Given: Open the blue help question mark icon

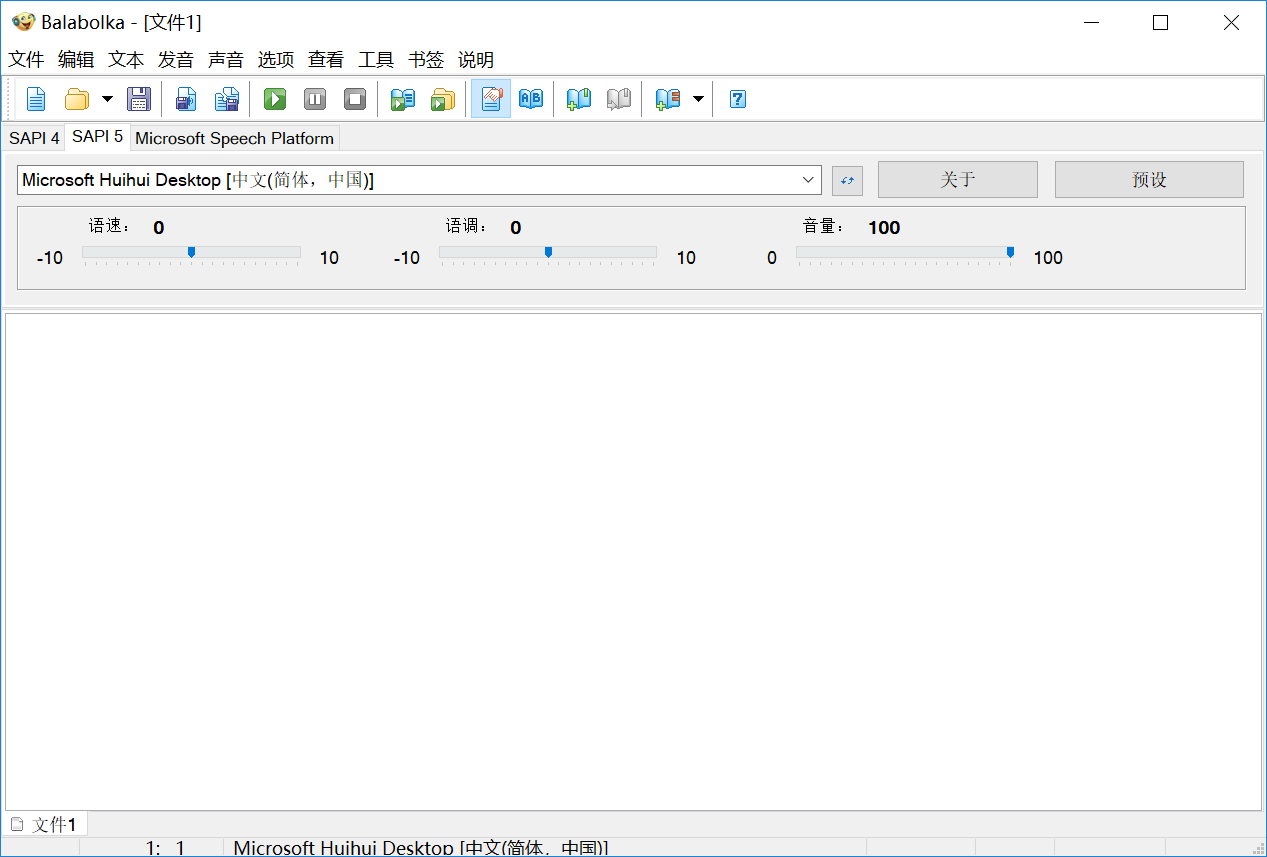Looking at the screenshot, I should [x=738, y=99].
